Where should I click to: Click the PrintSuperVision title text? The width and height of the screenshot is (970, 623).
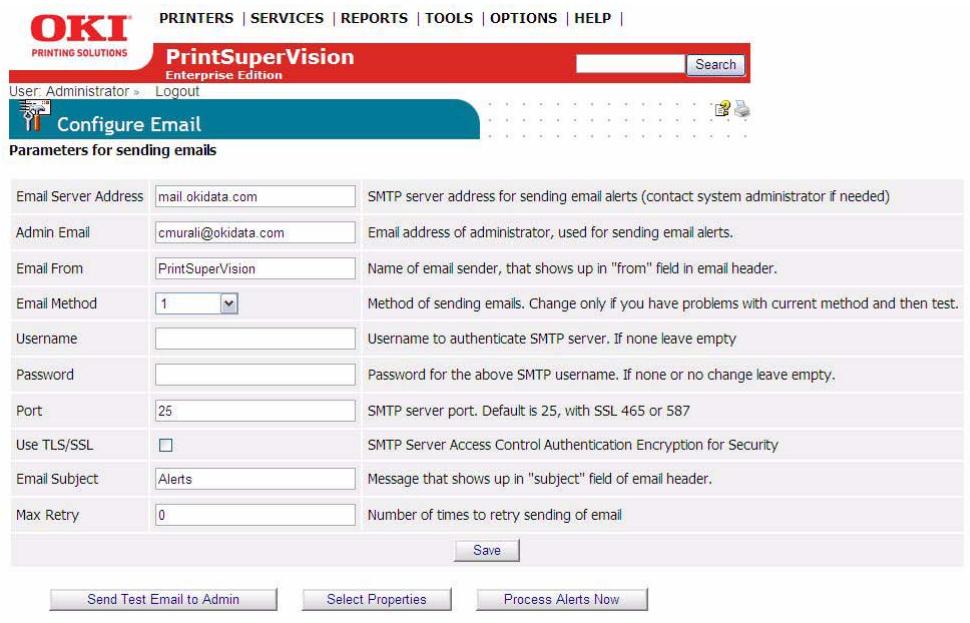(260, 56)
